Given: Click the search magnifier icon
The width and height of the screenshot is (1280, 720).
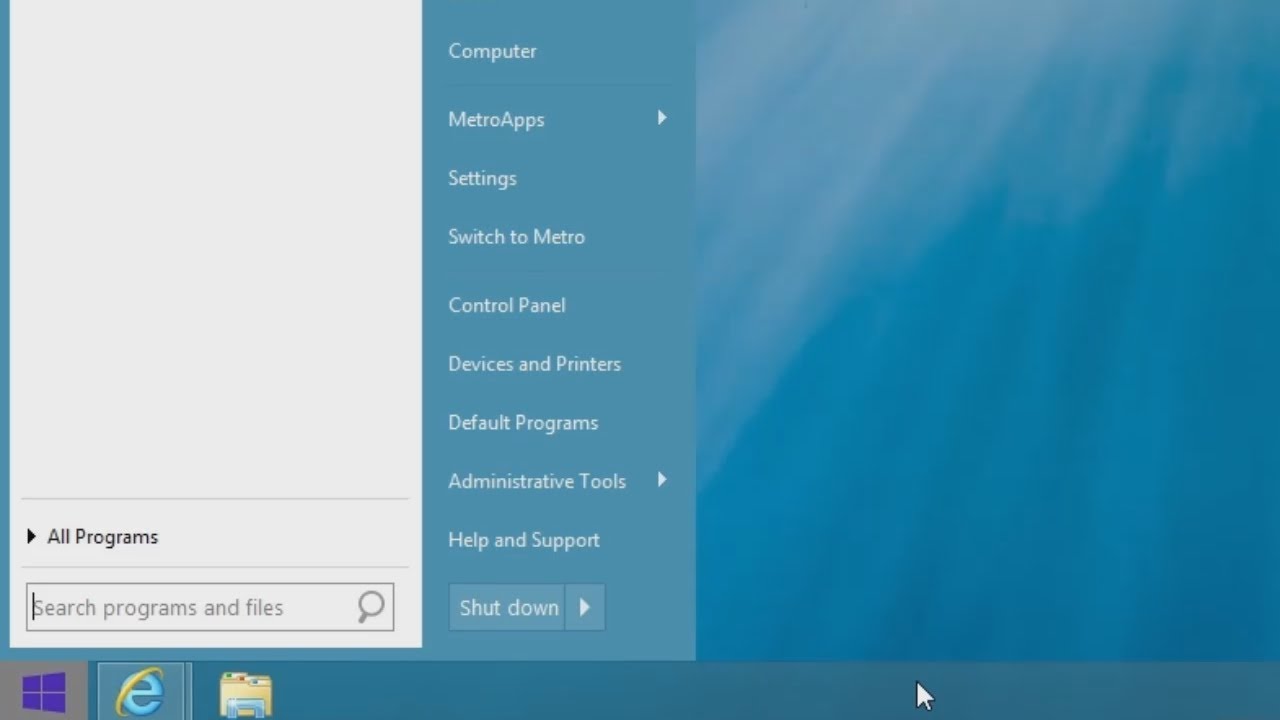Looking at the screenshot, I should pyautogui.click(x=371, y=606).
